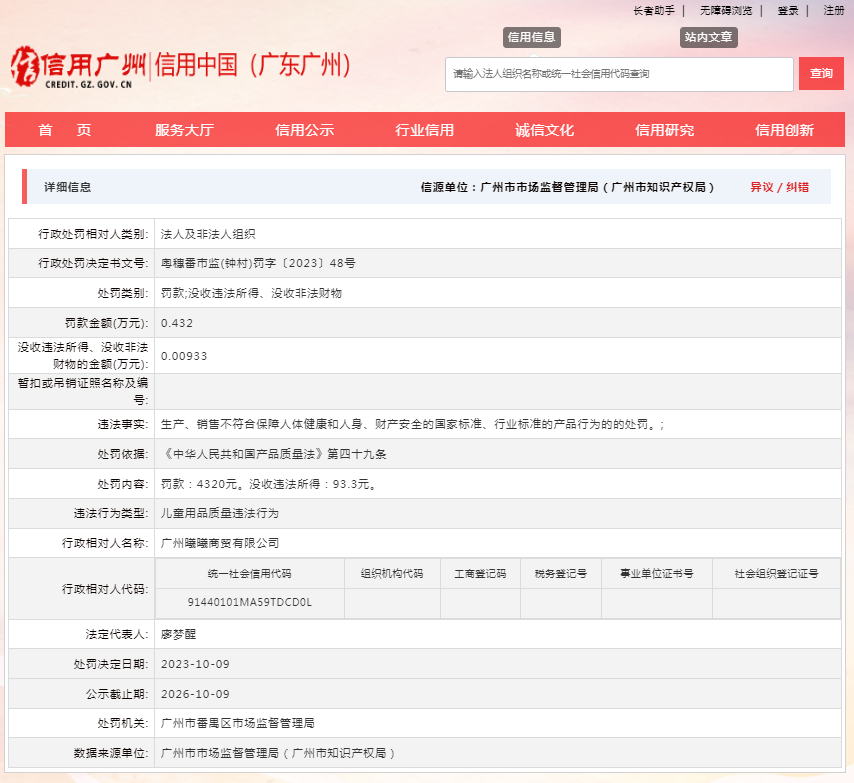Click 登录 login link

788,10
